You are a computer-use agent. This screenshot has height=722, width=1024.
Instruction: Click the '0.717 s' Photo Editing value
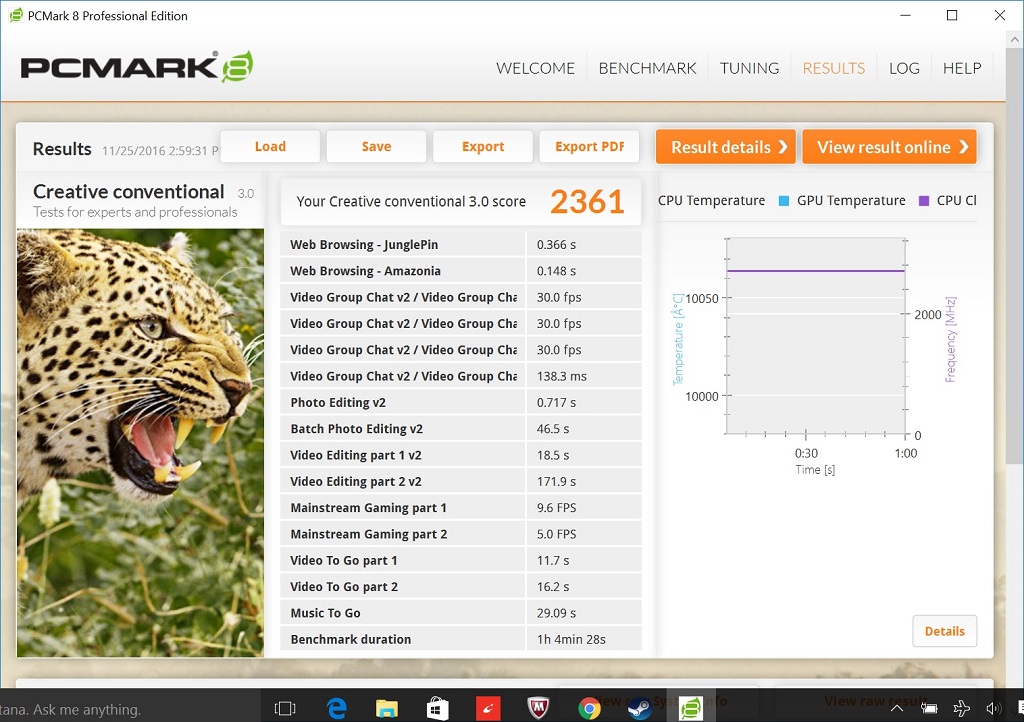point(556,402)
